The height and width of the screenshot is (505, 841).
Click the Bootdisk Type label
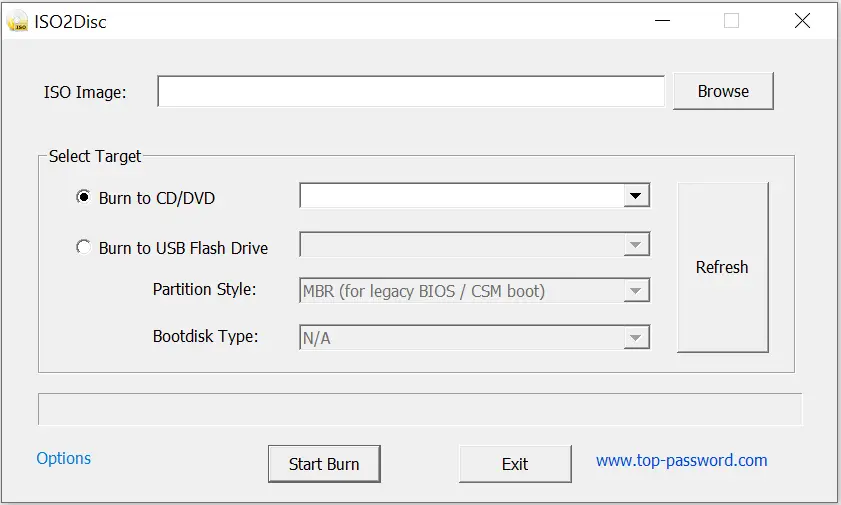point(205,336)
